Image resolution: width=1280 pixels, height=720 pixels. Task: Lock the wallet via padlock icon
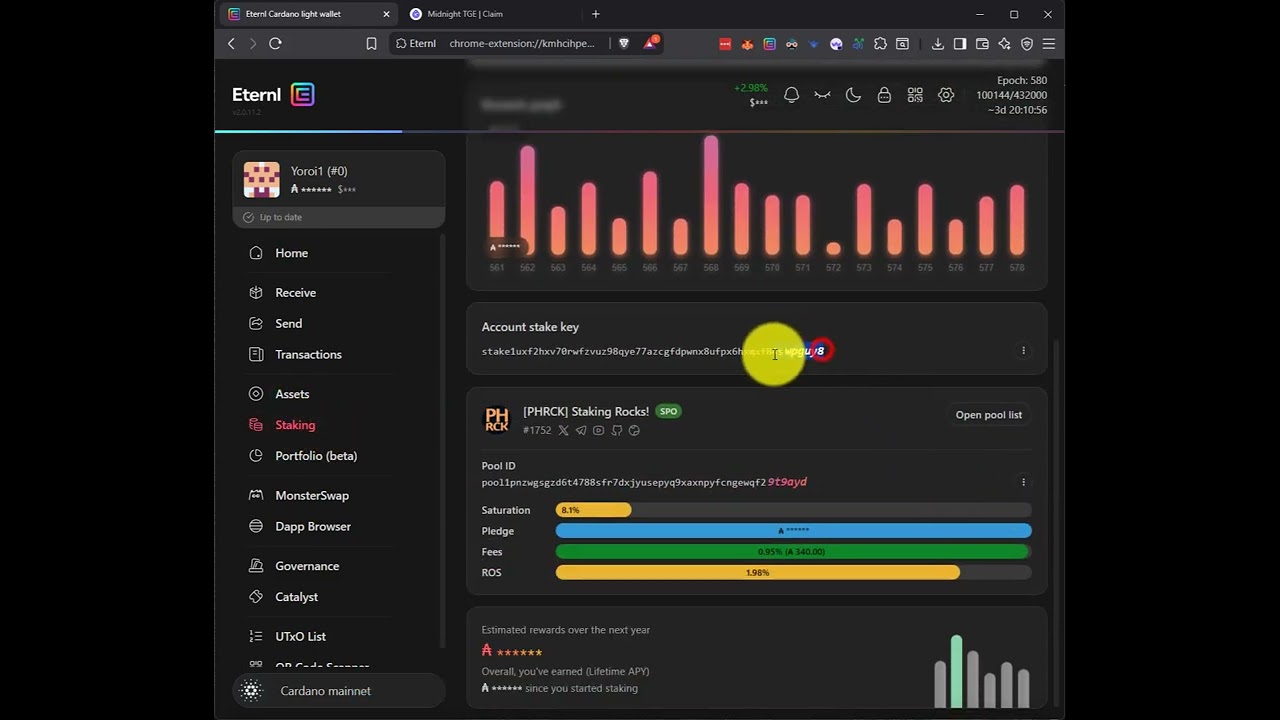(x=884, y=95)
